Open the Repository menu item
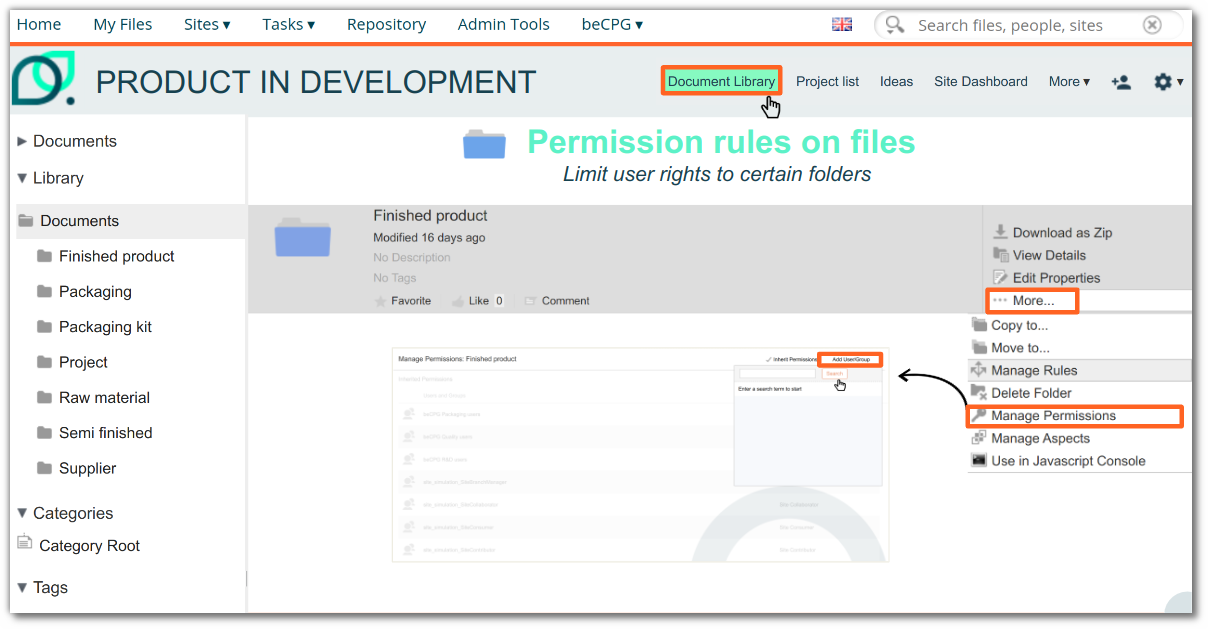This screenshot has height=629, width=1208. [x=386, y=25]
